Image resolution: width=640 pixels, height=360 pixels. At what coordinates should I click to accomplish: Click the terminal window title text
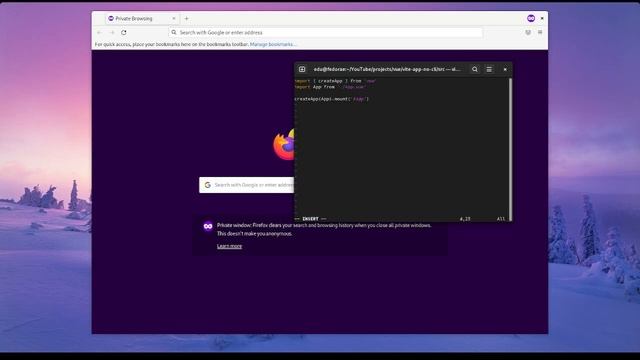click(387, 69)
